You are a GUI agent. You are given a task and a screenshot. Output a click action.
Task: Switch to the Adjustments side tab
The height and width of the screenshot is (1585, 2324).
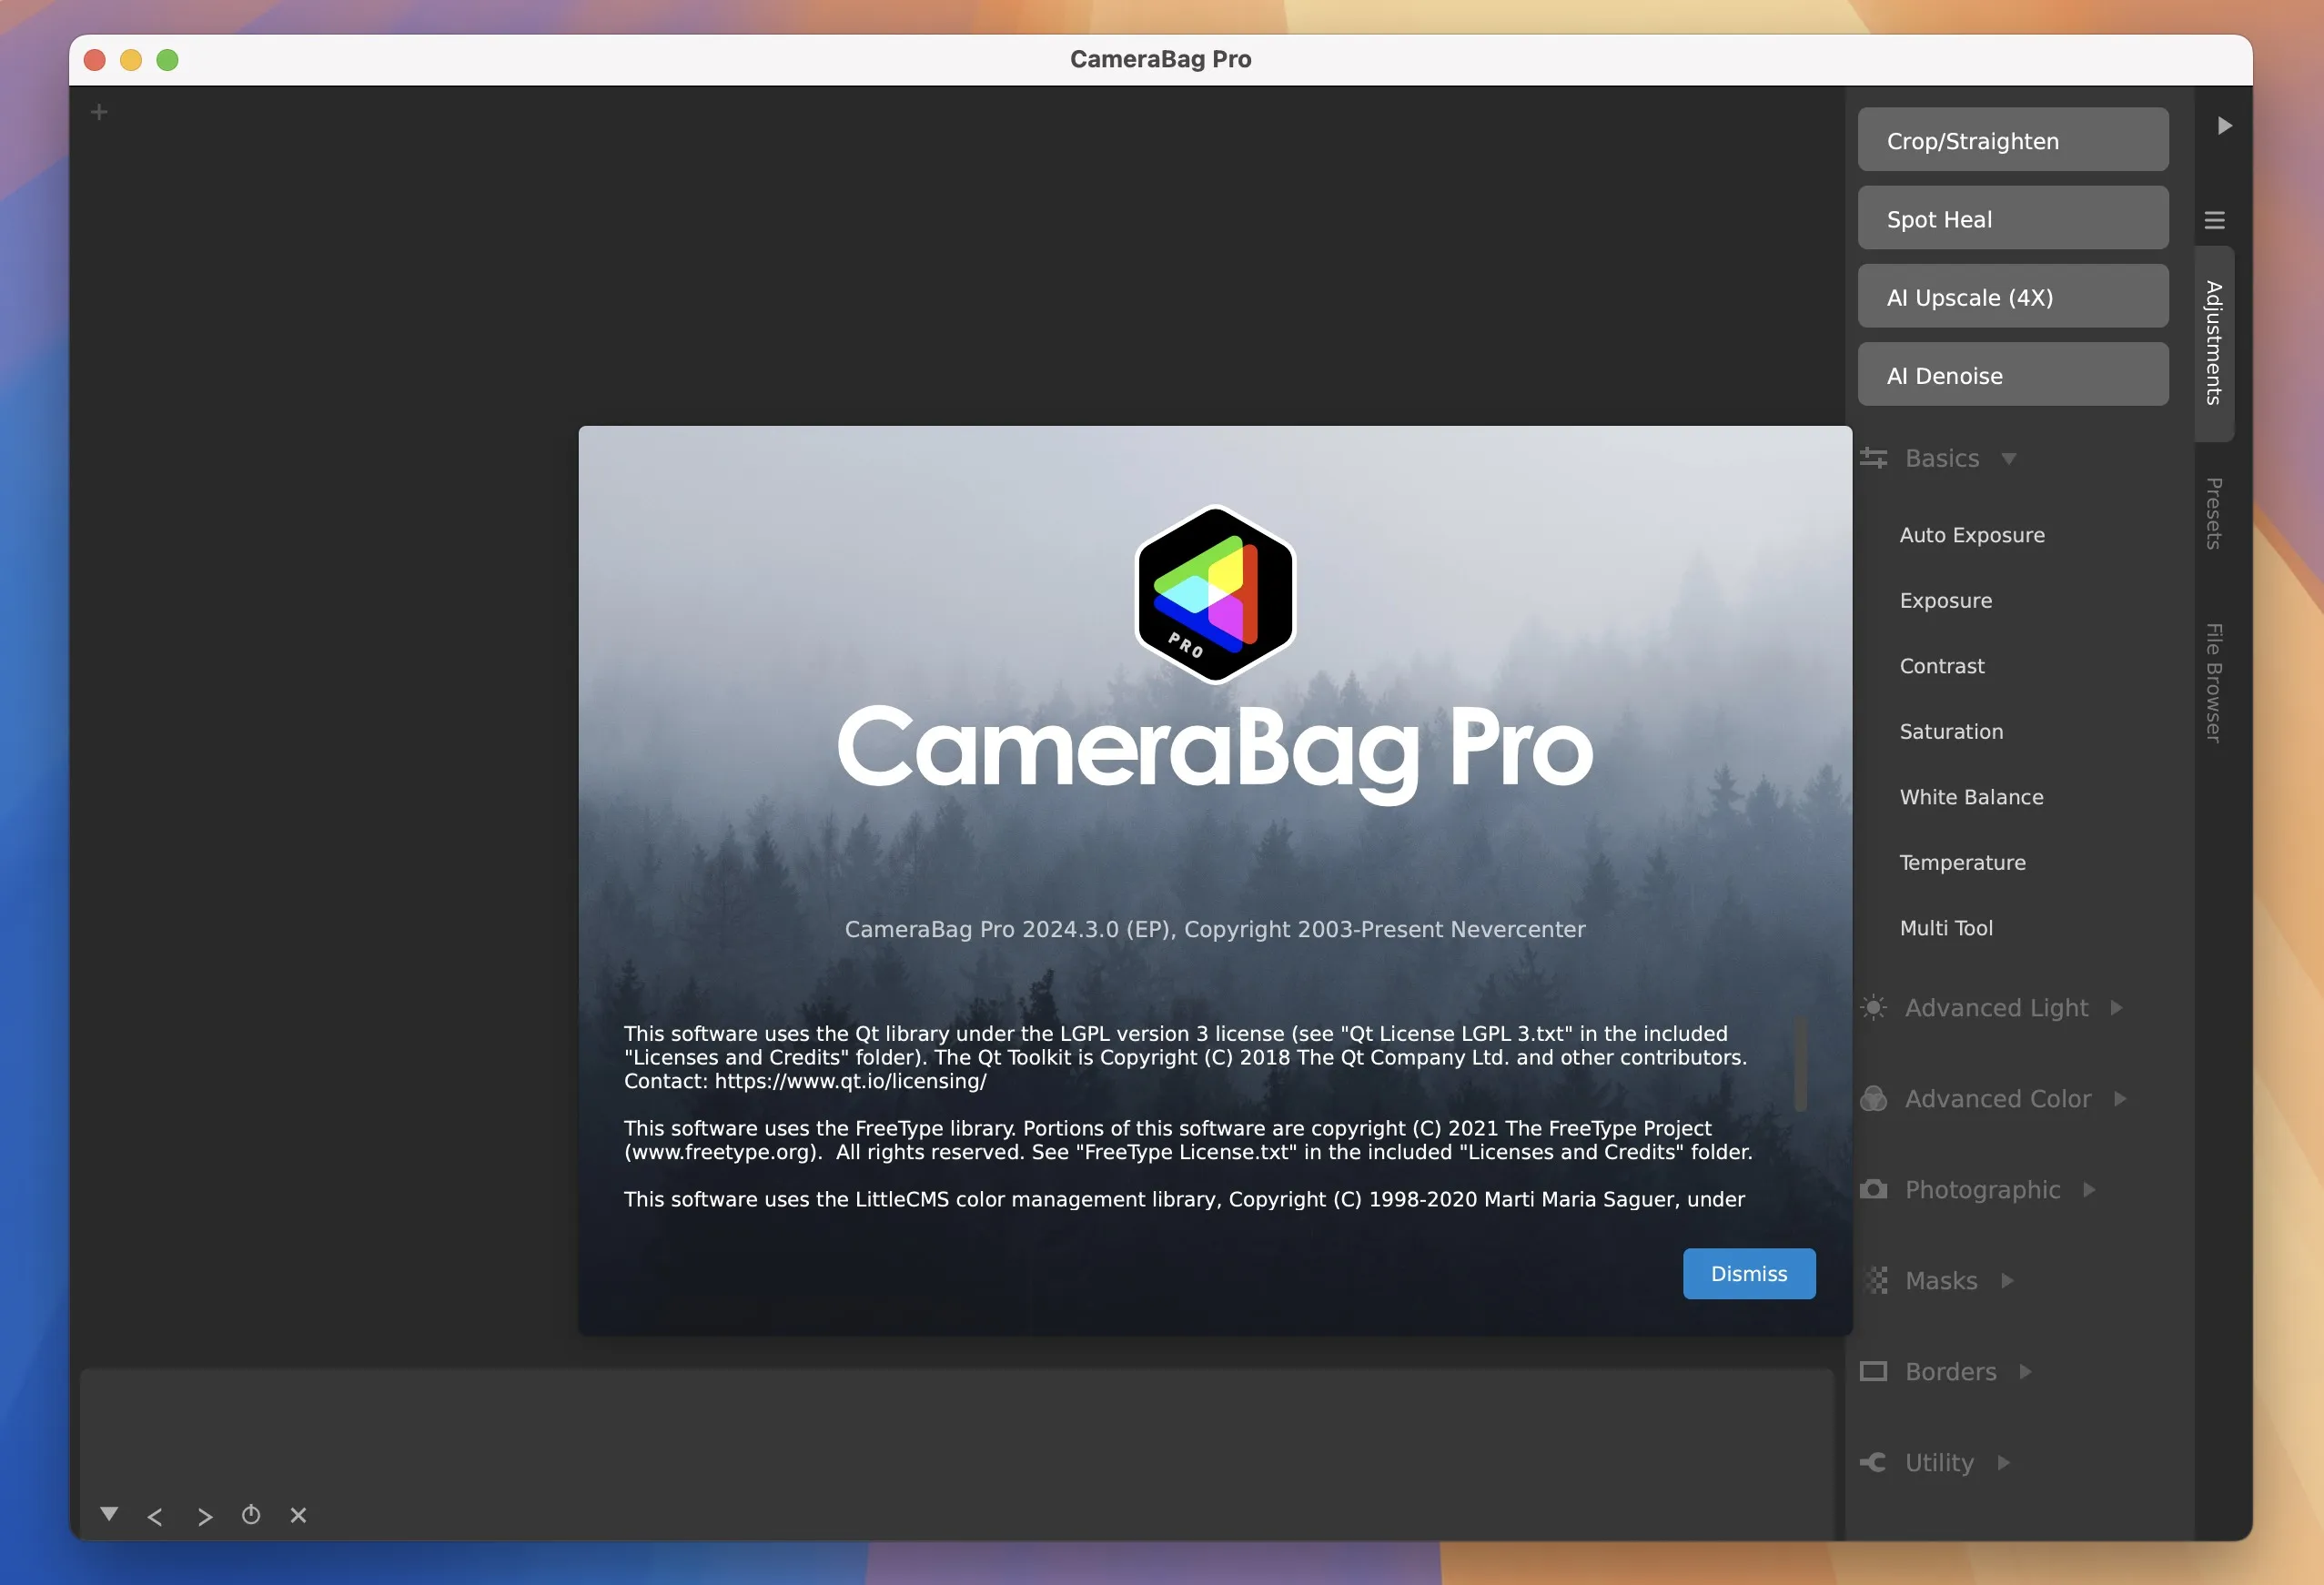[2214, 343]
